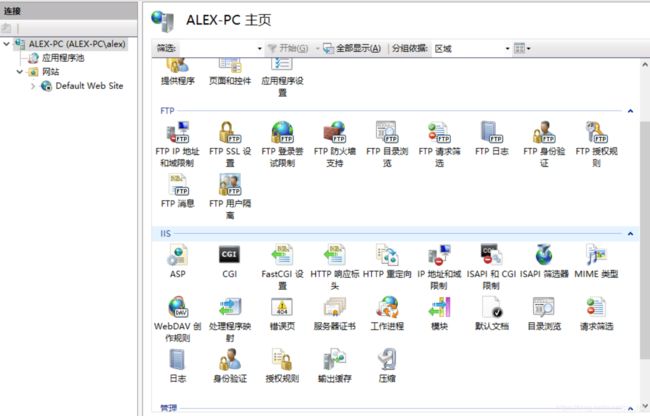This screenshot has height=416, width=650.
Task: Open FTP 授权规则 feature
Action: click(x=596, y=144)
